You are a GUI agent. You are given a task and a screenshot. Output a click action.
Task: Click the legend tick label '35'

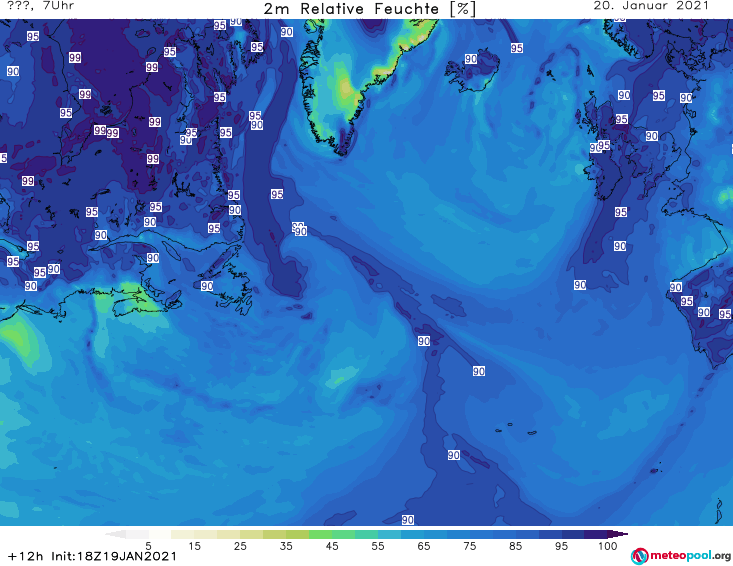[x=286, y=546]
